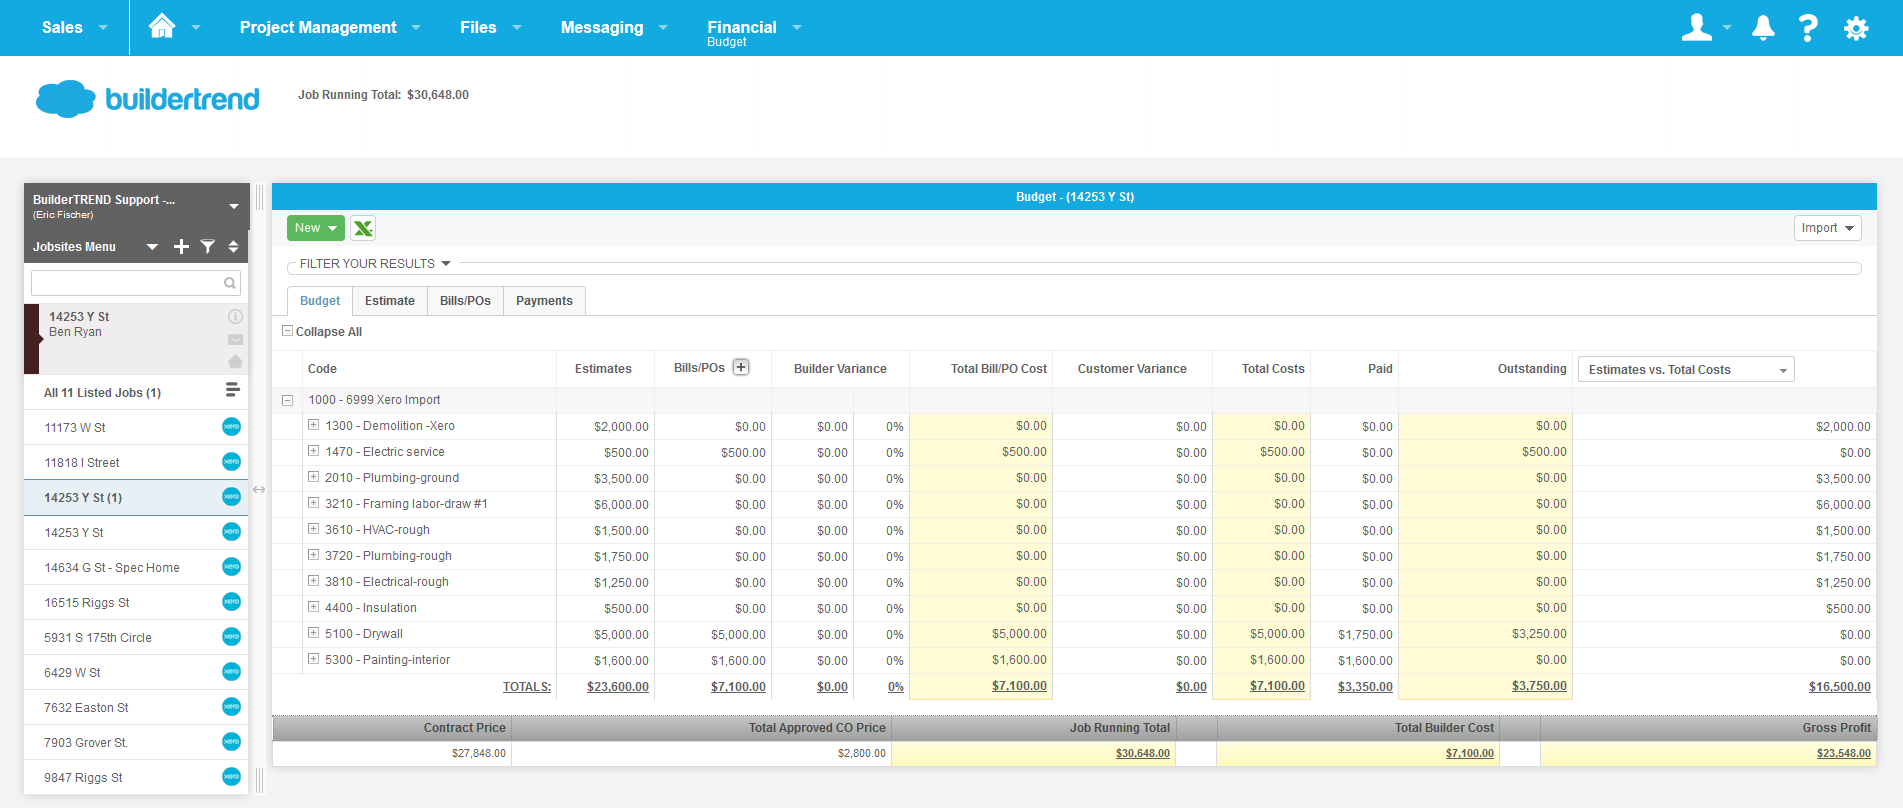Click the Import button
Screen dimensions: 1903x808
click(1826, 228)
